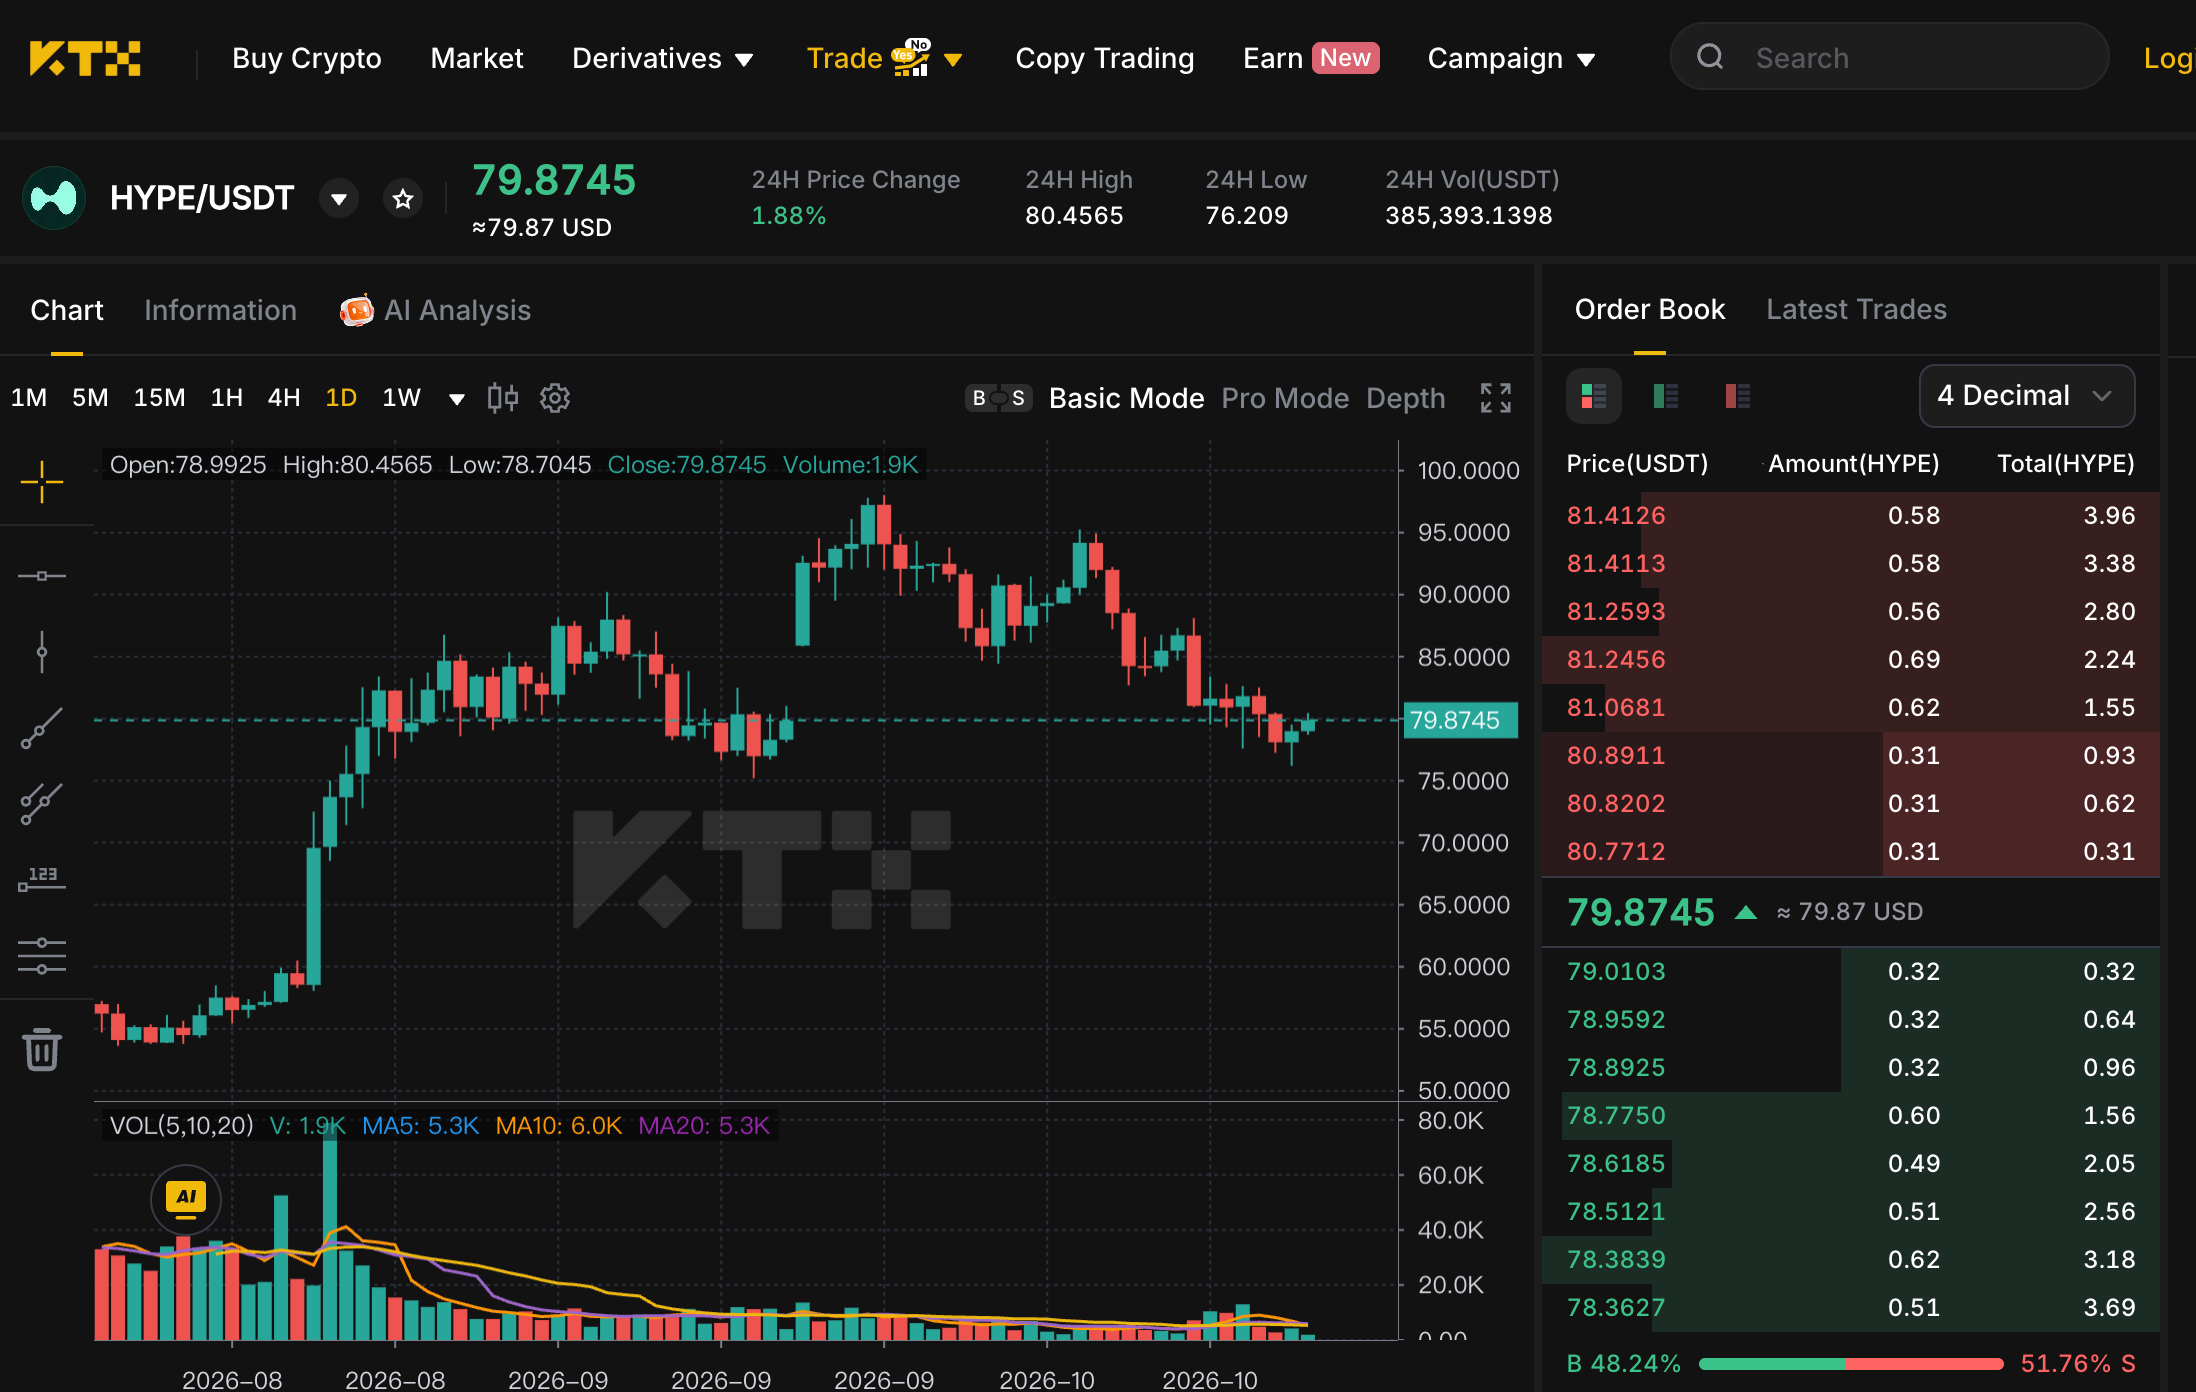The width and height of the screenshot is (2196, 1392).
Task: Click the AI badge on the volume chart
Action: tap(186, 1198)
